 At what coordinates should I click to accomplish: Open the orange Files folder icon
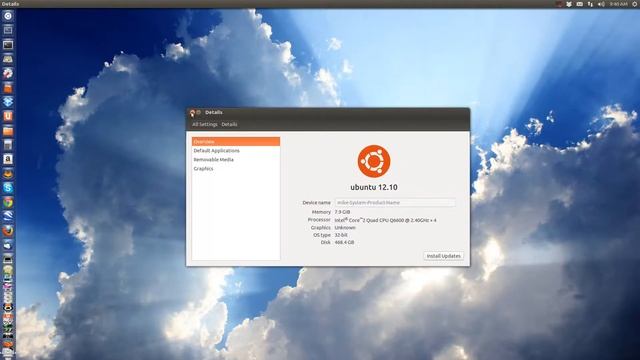coord(8,131)
